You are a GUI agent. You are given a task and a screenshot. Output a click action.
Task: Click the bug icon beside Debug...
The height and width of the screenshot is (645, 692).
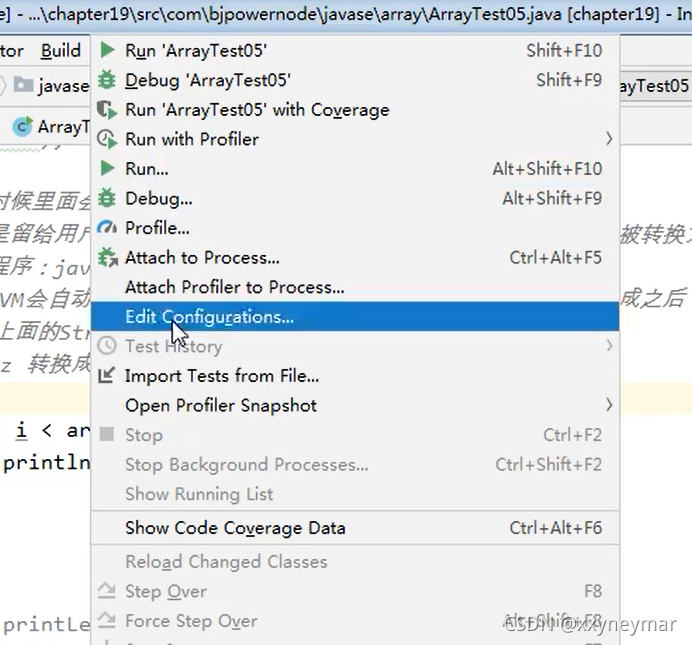tap(107, 198)
